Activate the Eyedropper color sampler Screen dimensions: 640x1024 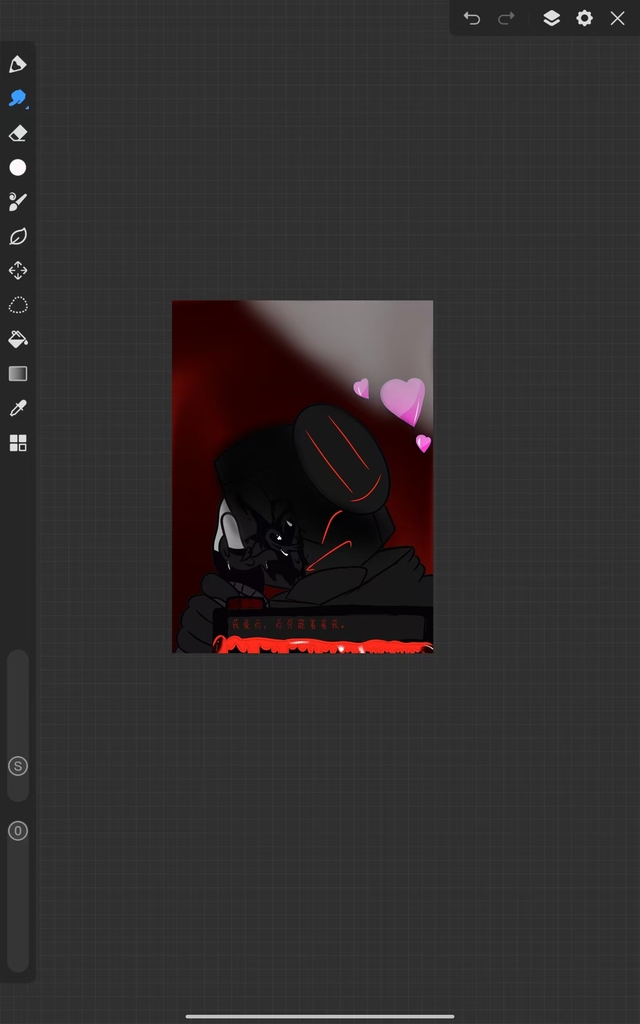[x=18, y=408]
